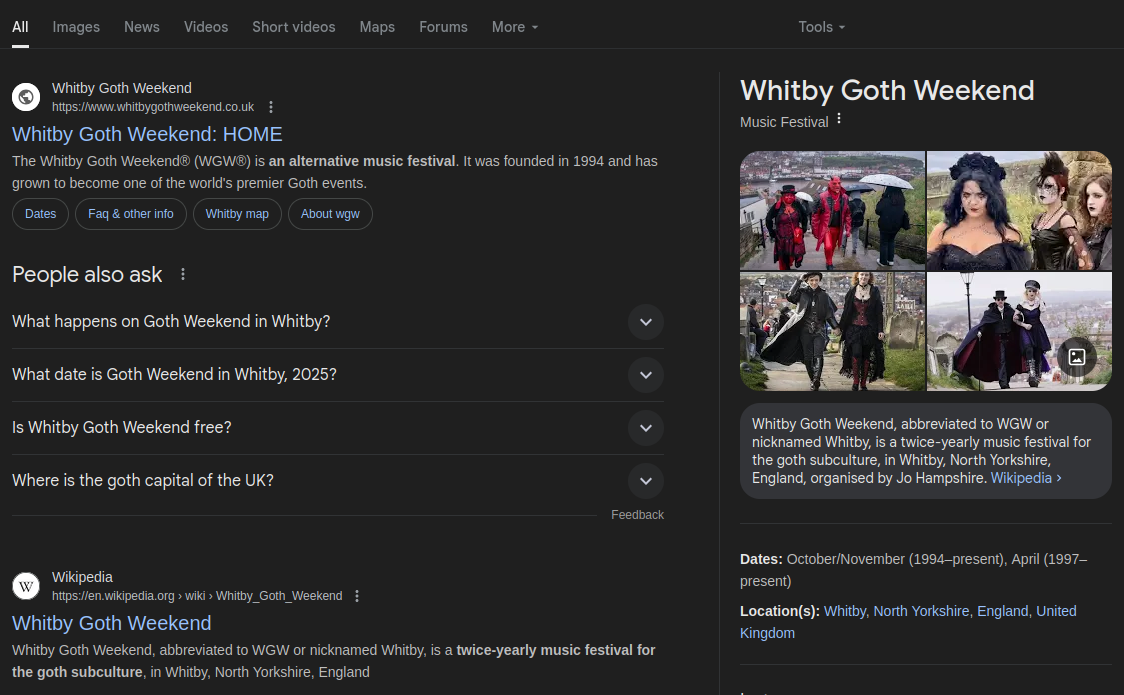Open options menu for Wikipedia result

tap(357, 596)
